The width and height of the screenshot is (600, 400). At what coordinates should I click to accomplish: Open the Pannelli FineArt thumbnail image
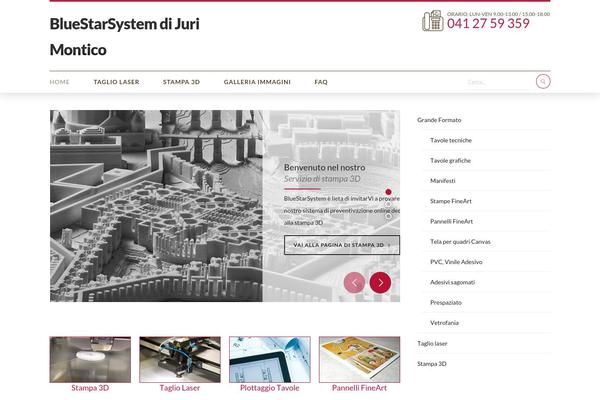[359, 359]
